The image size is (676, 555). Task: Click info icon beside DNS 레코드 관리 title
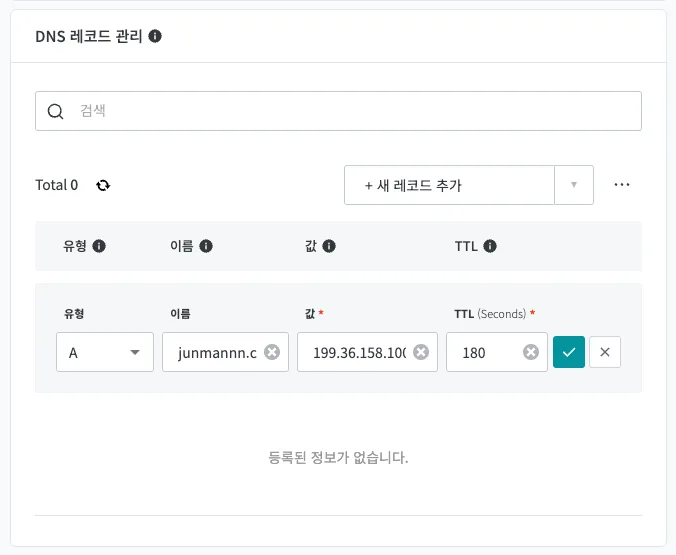[155, 36]
